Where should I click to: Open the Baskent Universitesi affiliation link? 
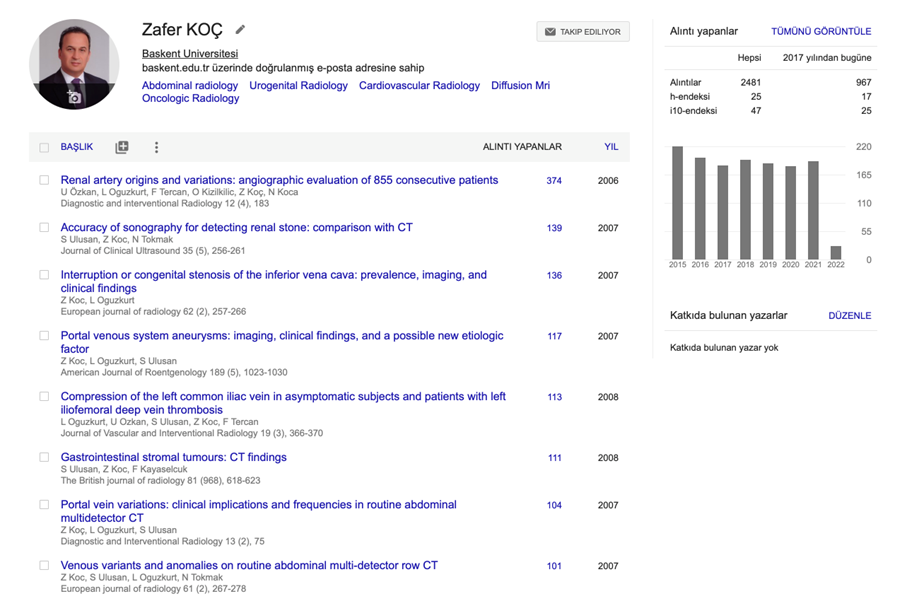coord(190,54)
